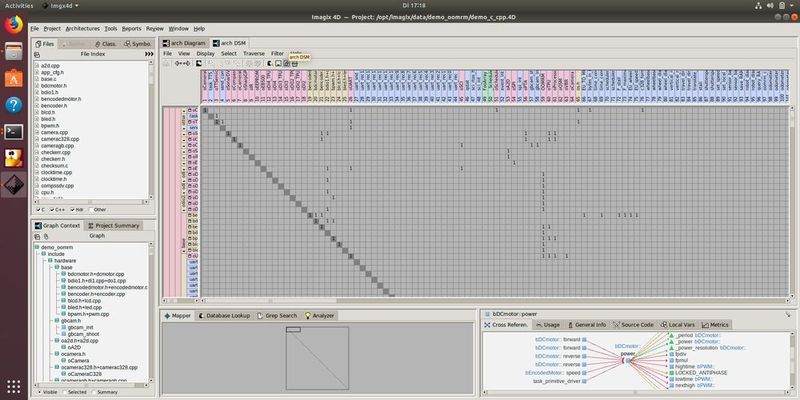Enable the Other file filter checkbox

pos(91,210)
